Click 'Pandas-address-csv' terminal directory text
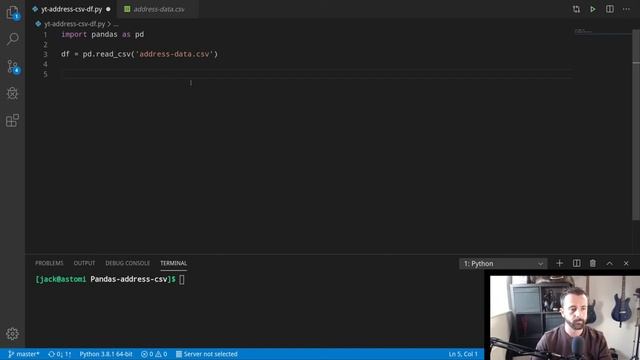Screen dimensions: 640x360 click(x=129, y=279)
